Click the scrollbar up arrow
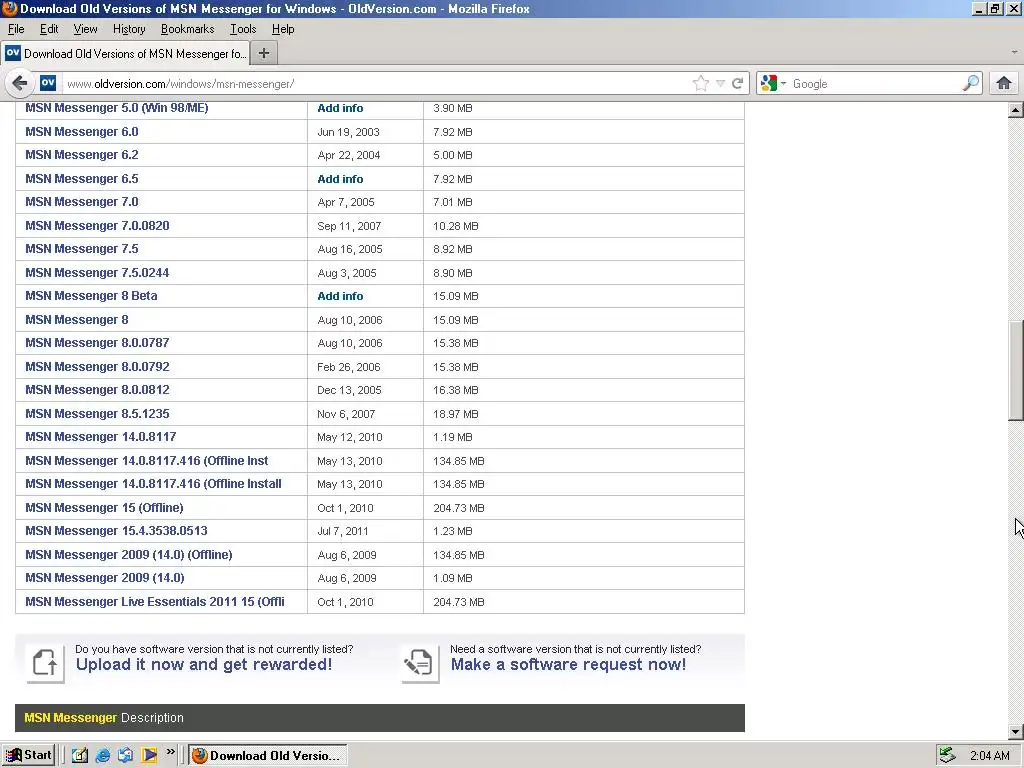 (x=1016, y=110)
